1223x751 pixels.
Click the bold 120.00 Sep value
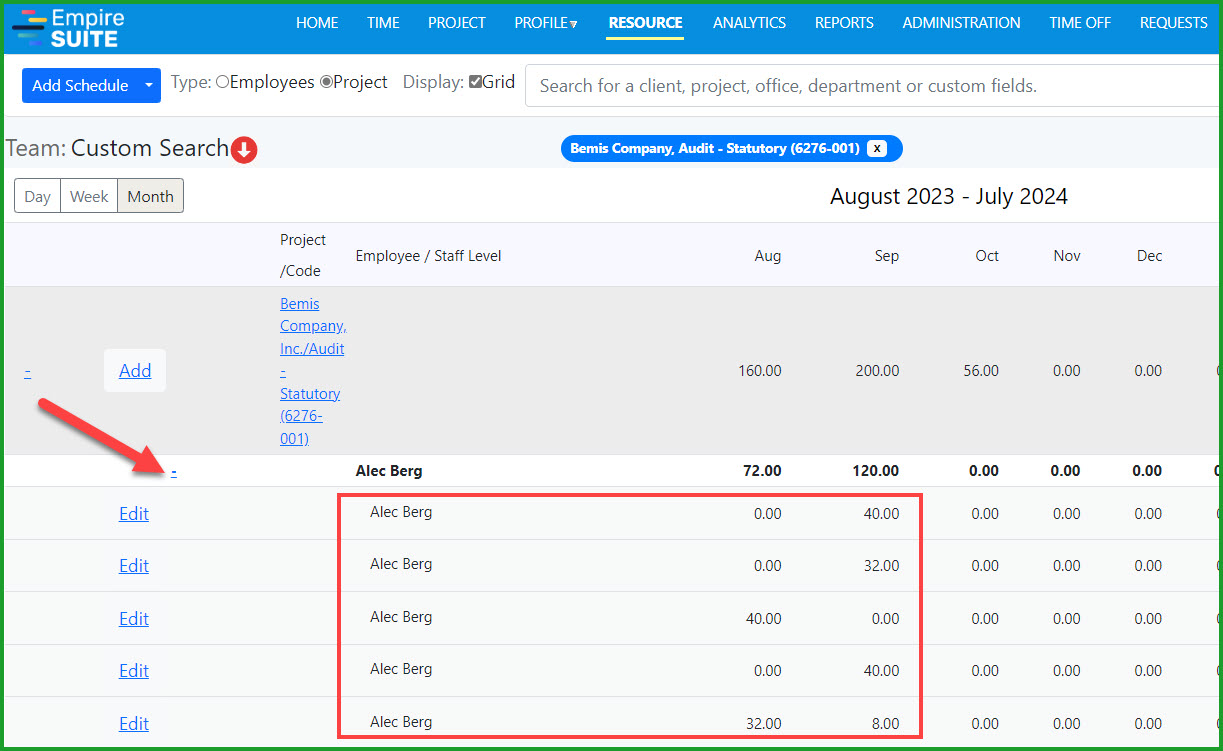[877, 471]
